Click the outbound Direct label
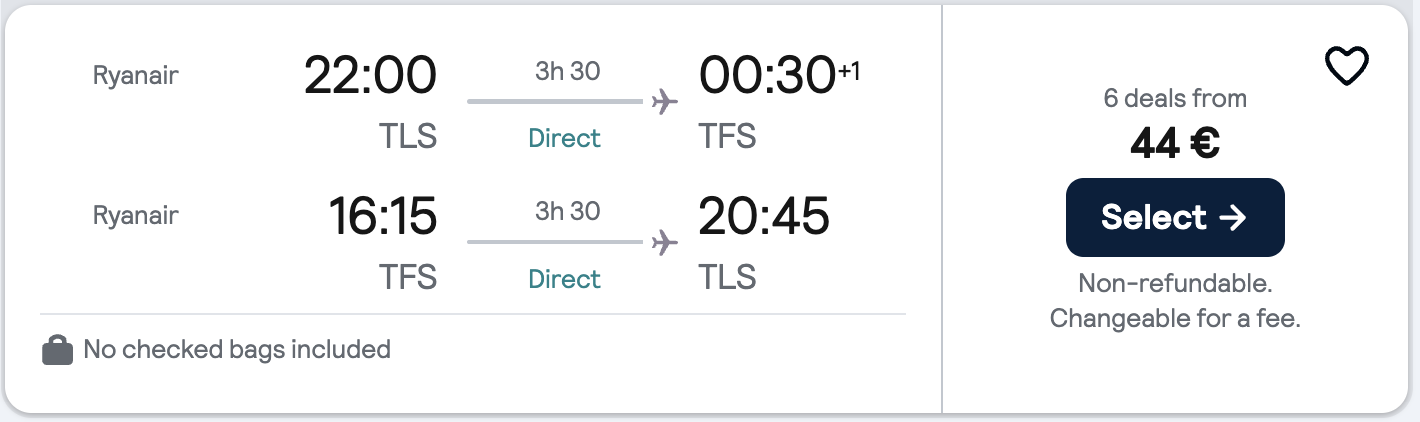Viewport: 1420px width, 422px height. [x=565, y=138]
